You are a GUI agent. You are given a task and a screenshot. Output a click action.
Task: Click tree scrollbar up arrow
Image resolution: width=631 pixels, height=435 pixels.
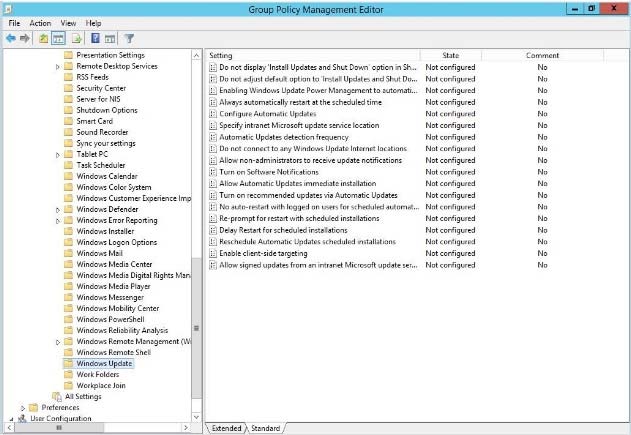point(196,55)
